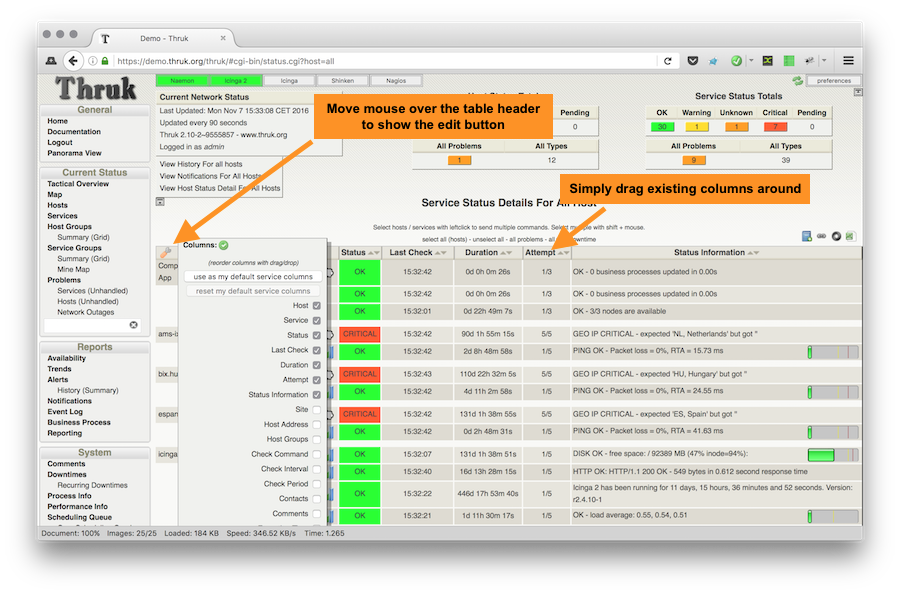Click the collapse icon below the host links
The width and height of the screenshot is (900, 594).
coord(160,202)
